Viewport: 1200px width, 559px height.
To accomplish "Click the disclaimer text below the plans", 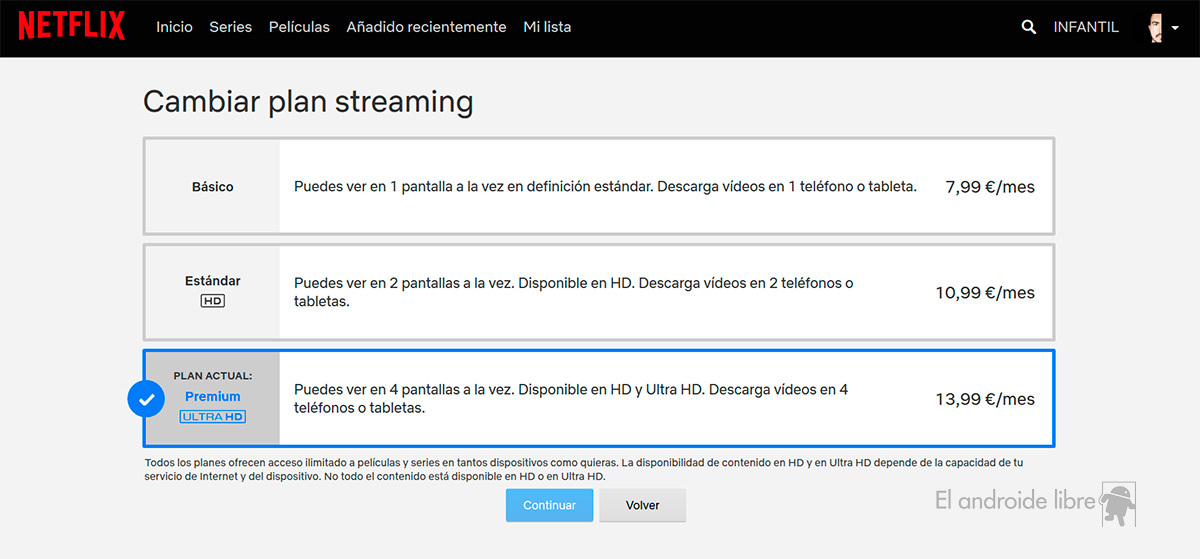I will click(x=584, y=469).
